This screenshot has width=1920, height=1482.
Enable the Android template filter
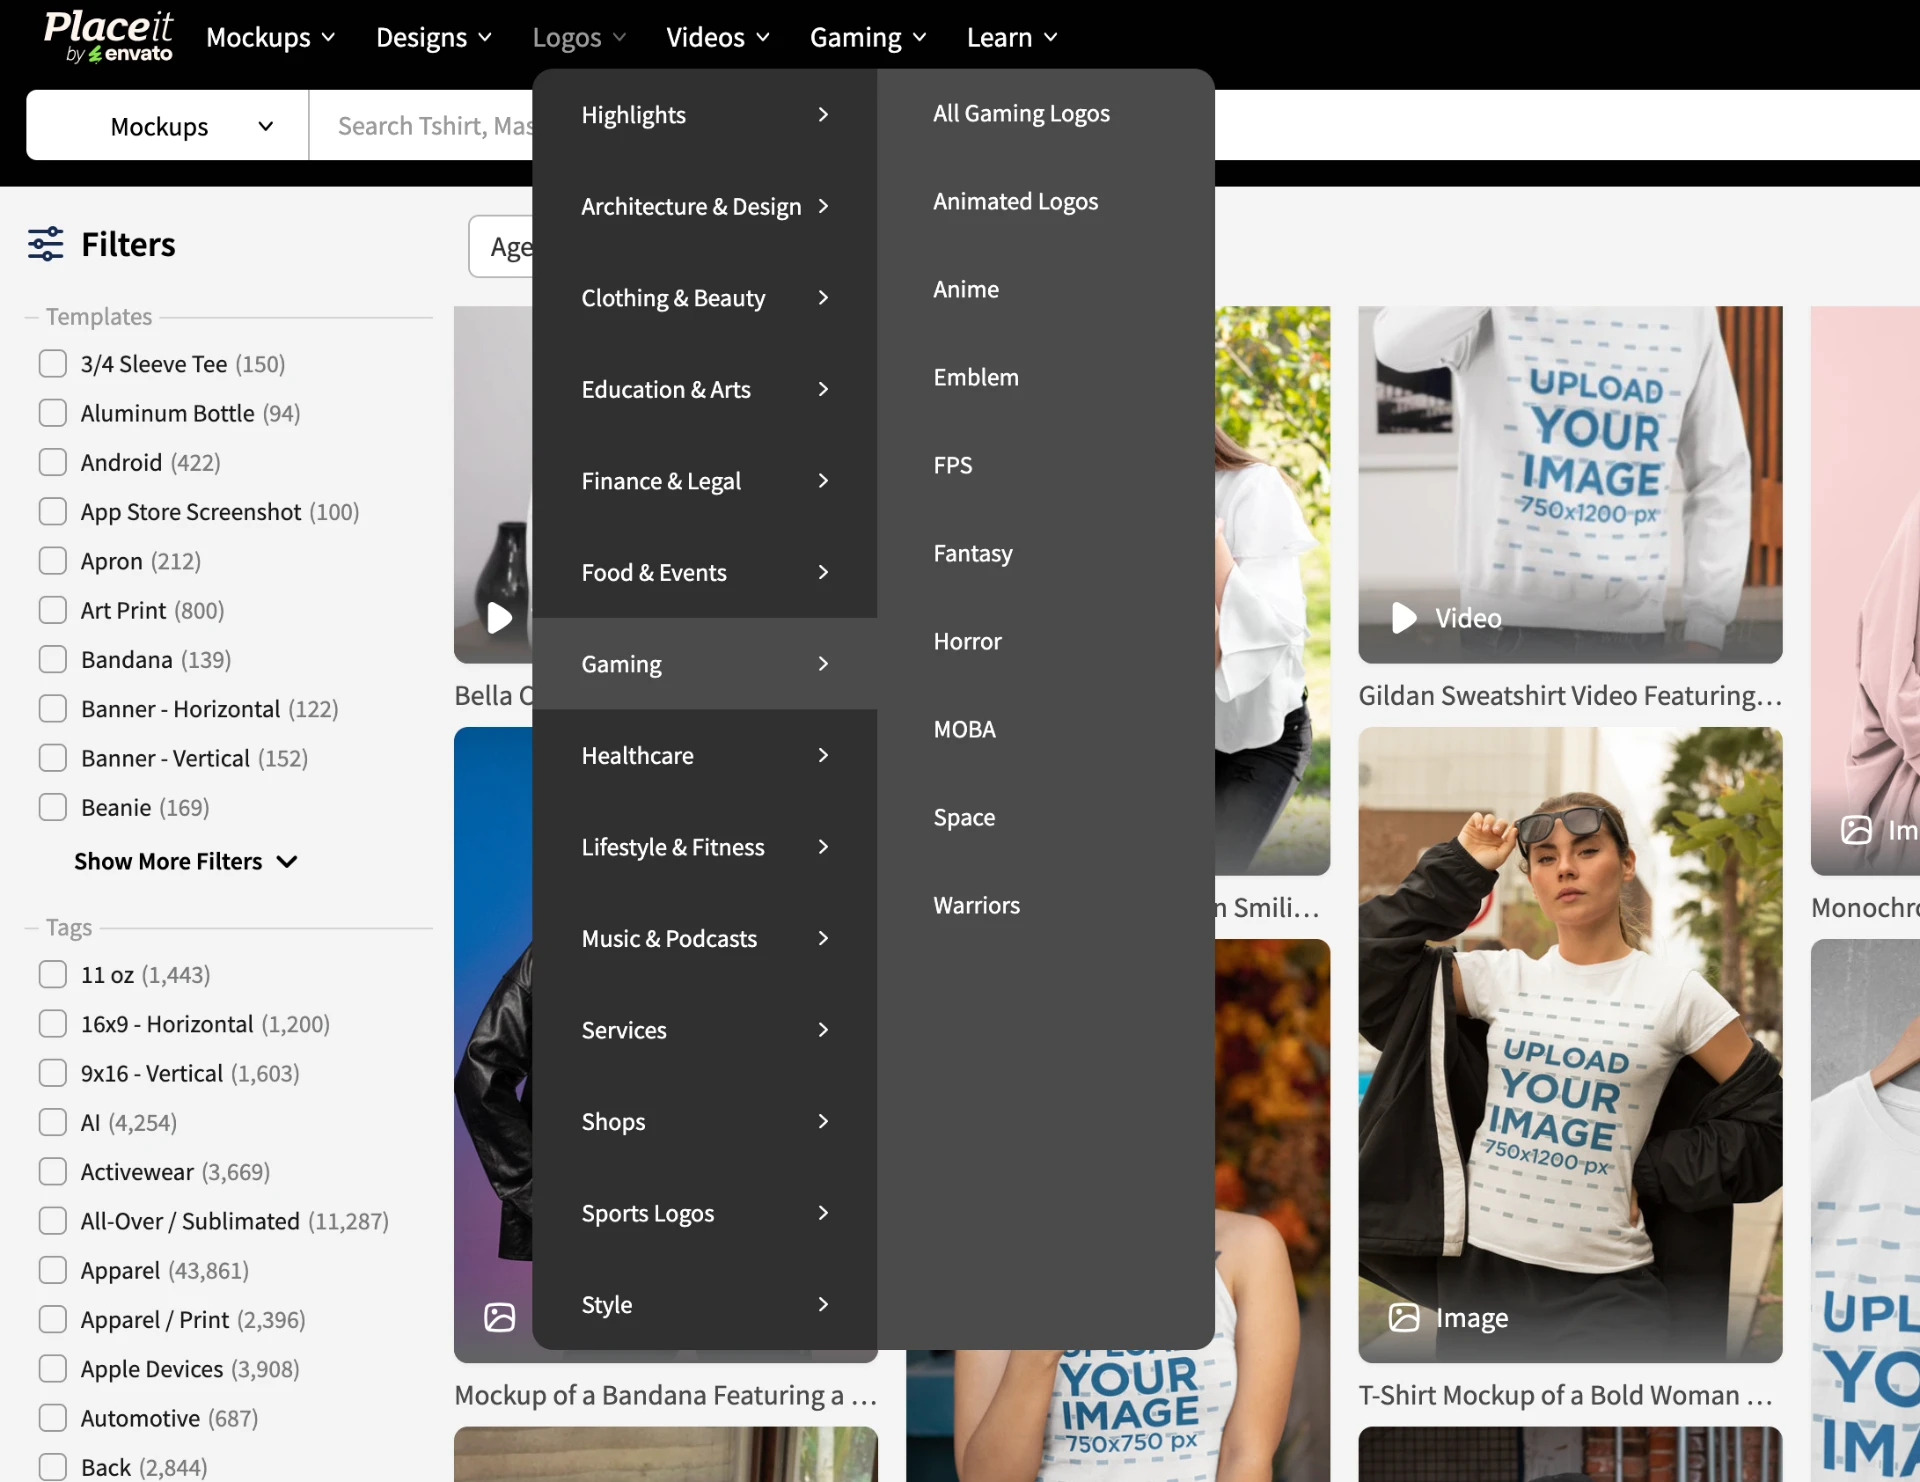53,462
